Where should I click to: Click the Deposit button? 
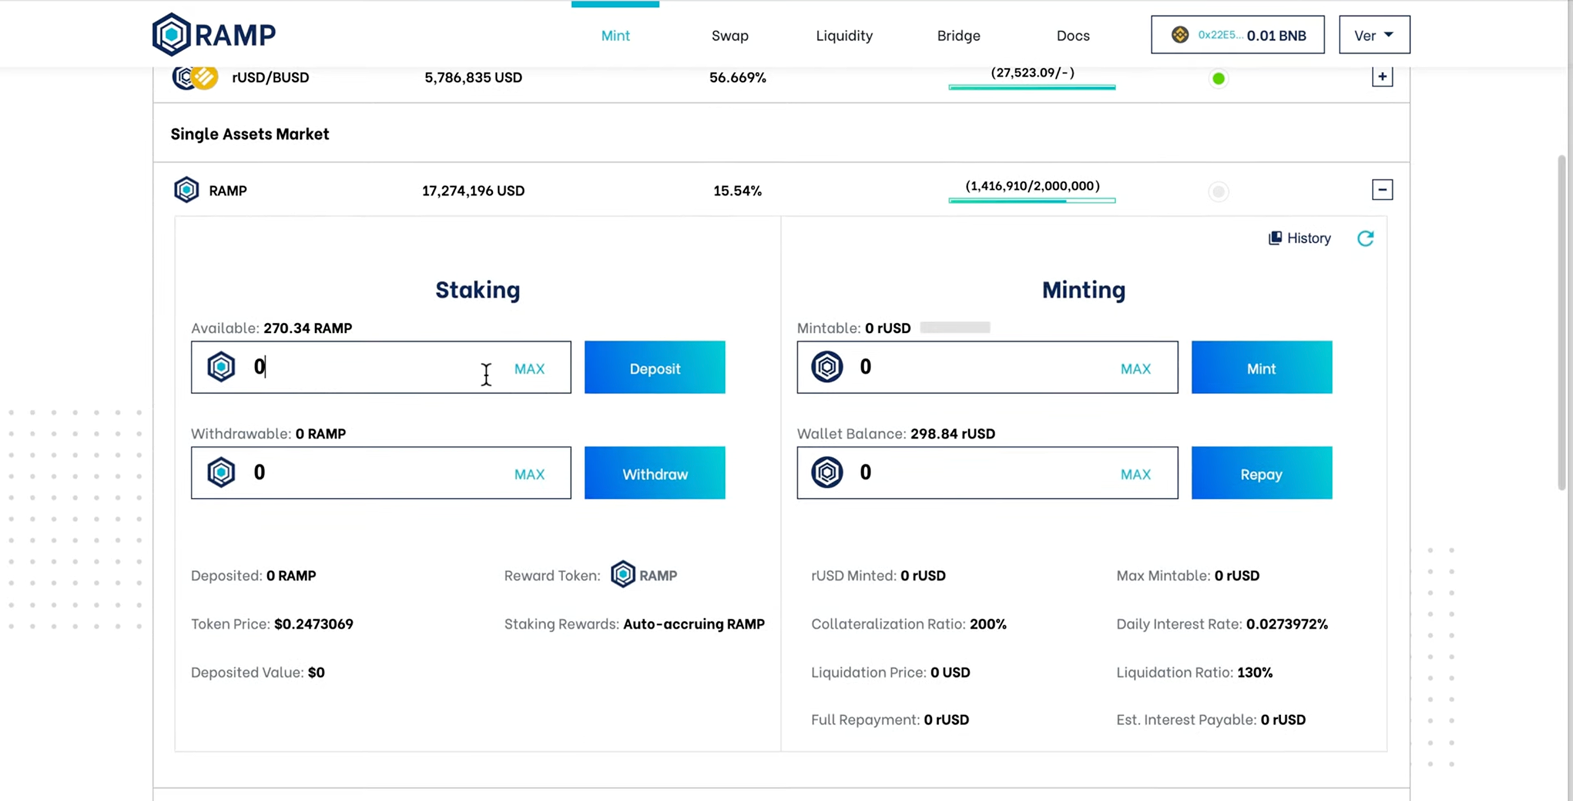click(x=654, y=368)
